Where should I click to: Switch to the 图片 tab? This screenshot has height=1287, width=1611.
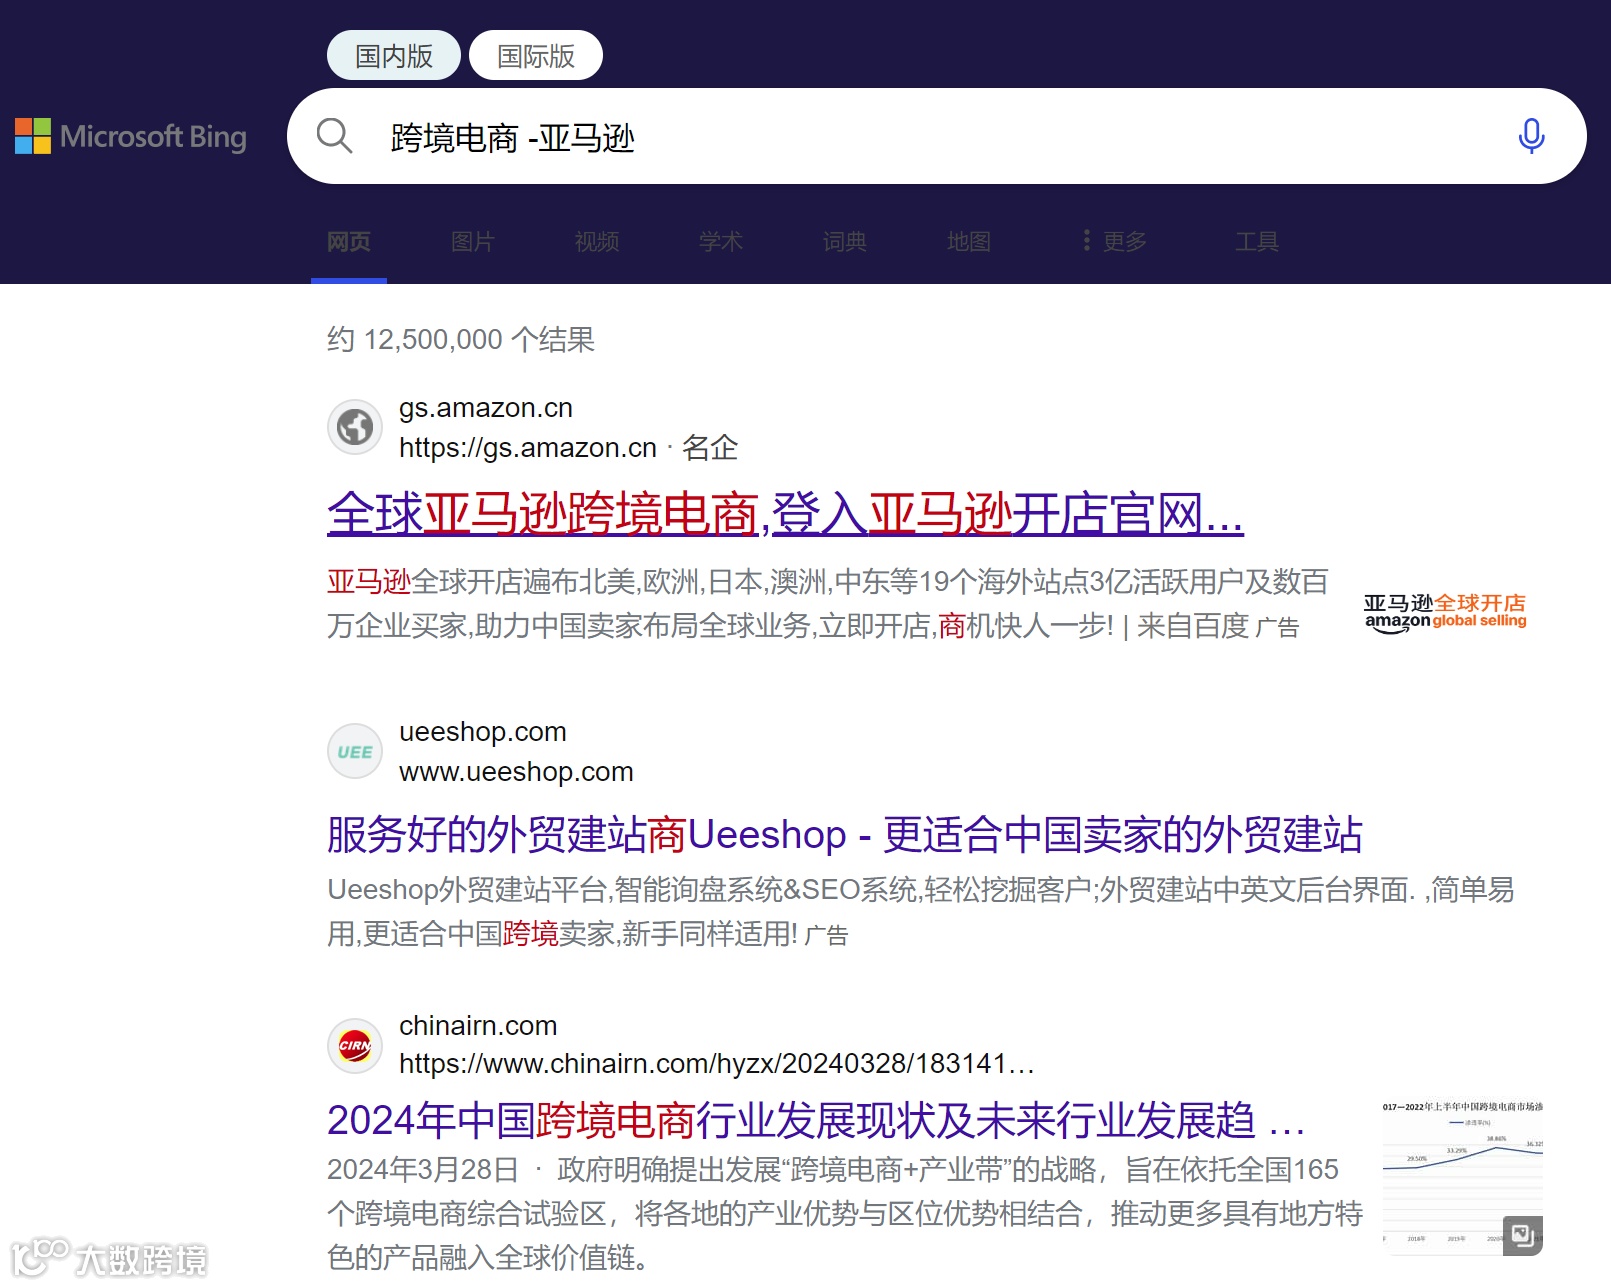(x=471, y=241)
